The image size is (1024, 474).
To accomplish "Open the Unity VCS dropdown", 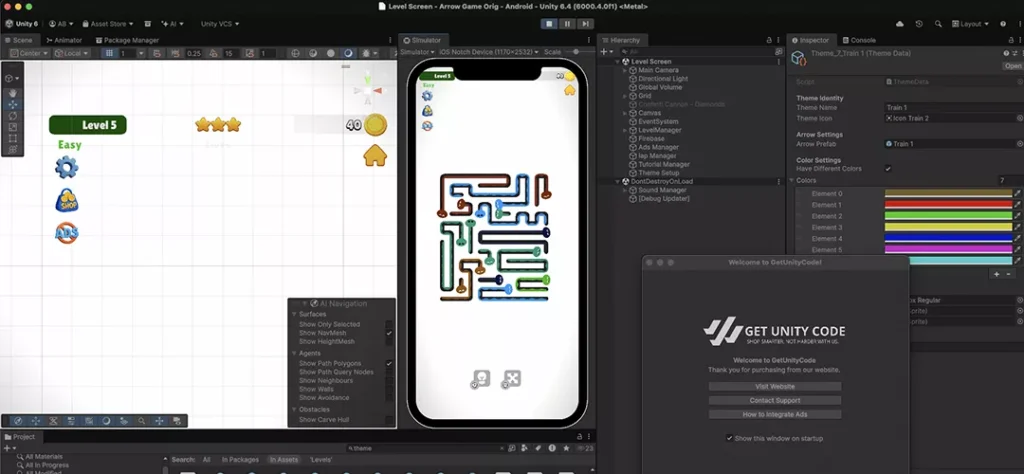I will [219, 24].
